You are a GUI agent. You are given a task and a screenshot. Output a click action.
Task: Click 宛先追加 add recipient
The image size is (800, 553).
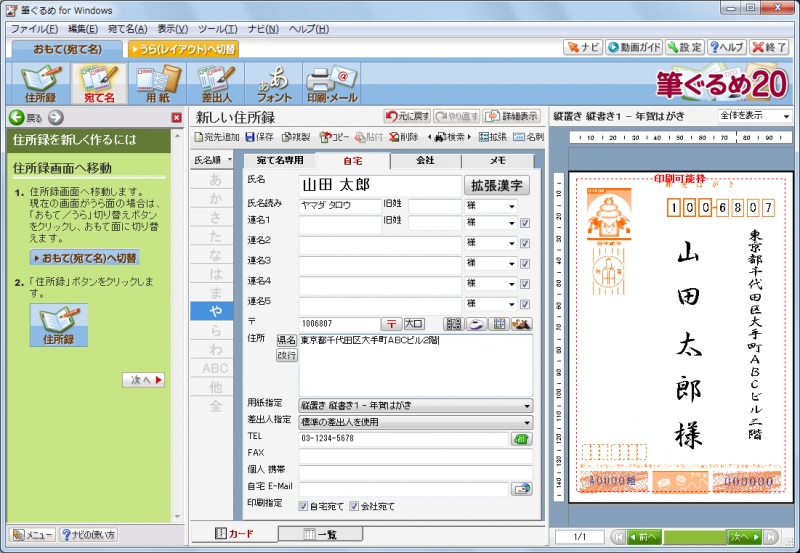(x=216, y=137)
